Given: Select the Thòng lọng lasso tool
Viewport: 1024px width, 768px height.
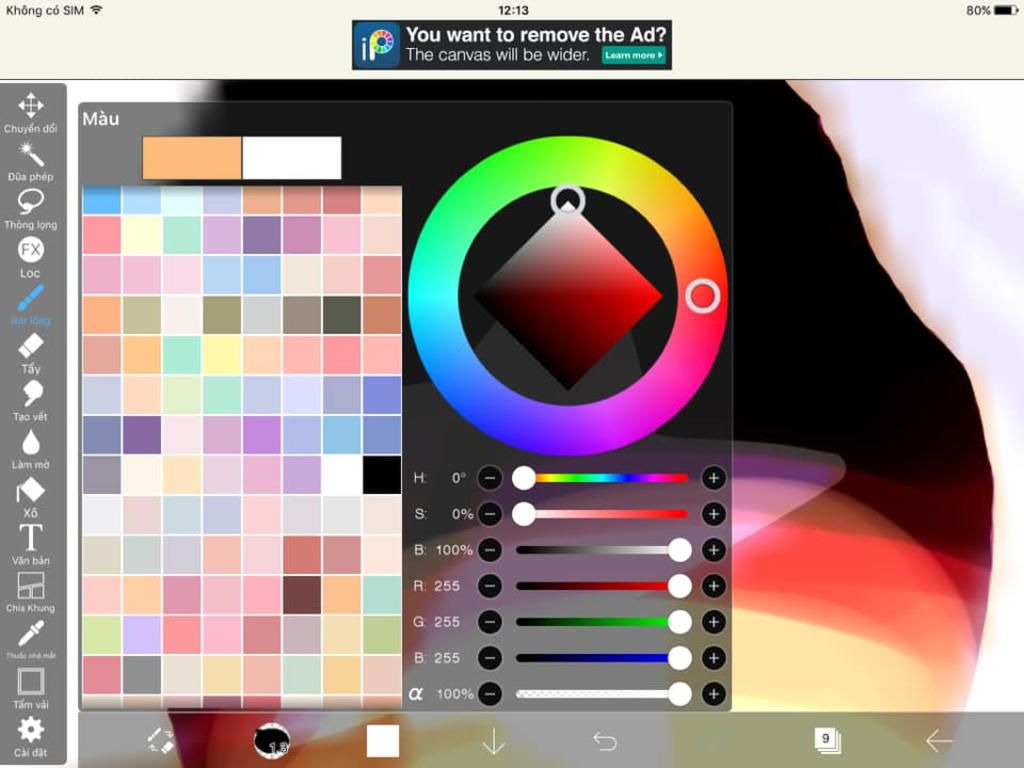Looking at the screenshot, I should [31, 209].
